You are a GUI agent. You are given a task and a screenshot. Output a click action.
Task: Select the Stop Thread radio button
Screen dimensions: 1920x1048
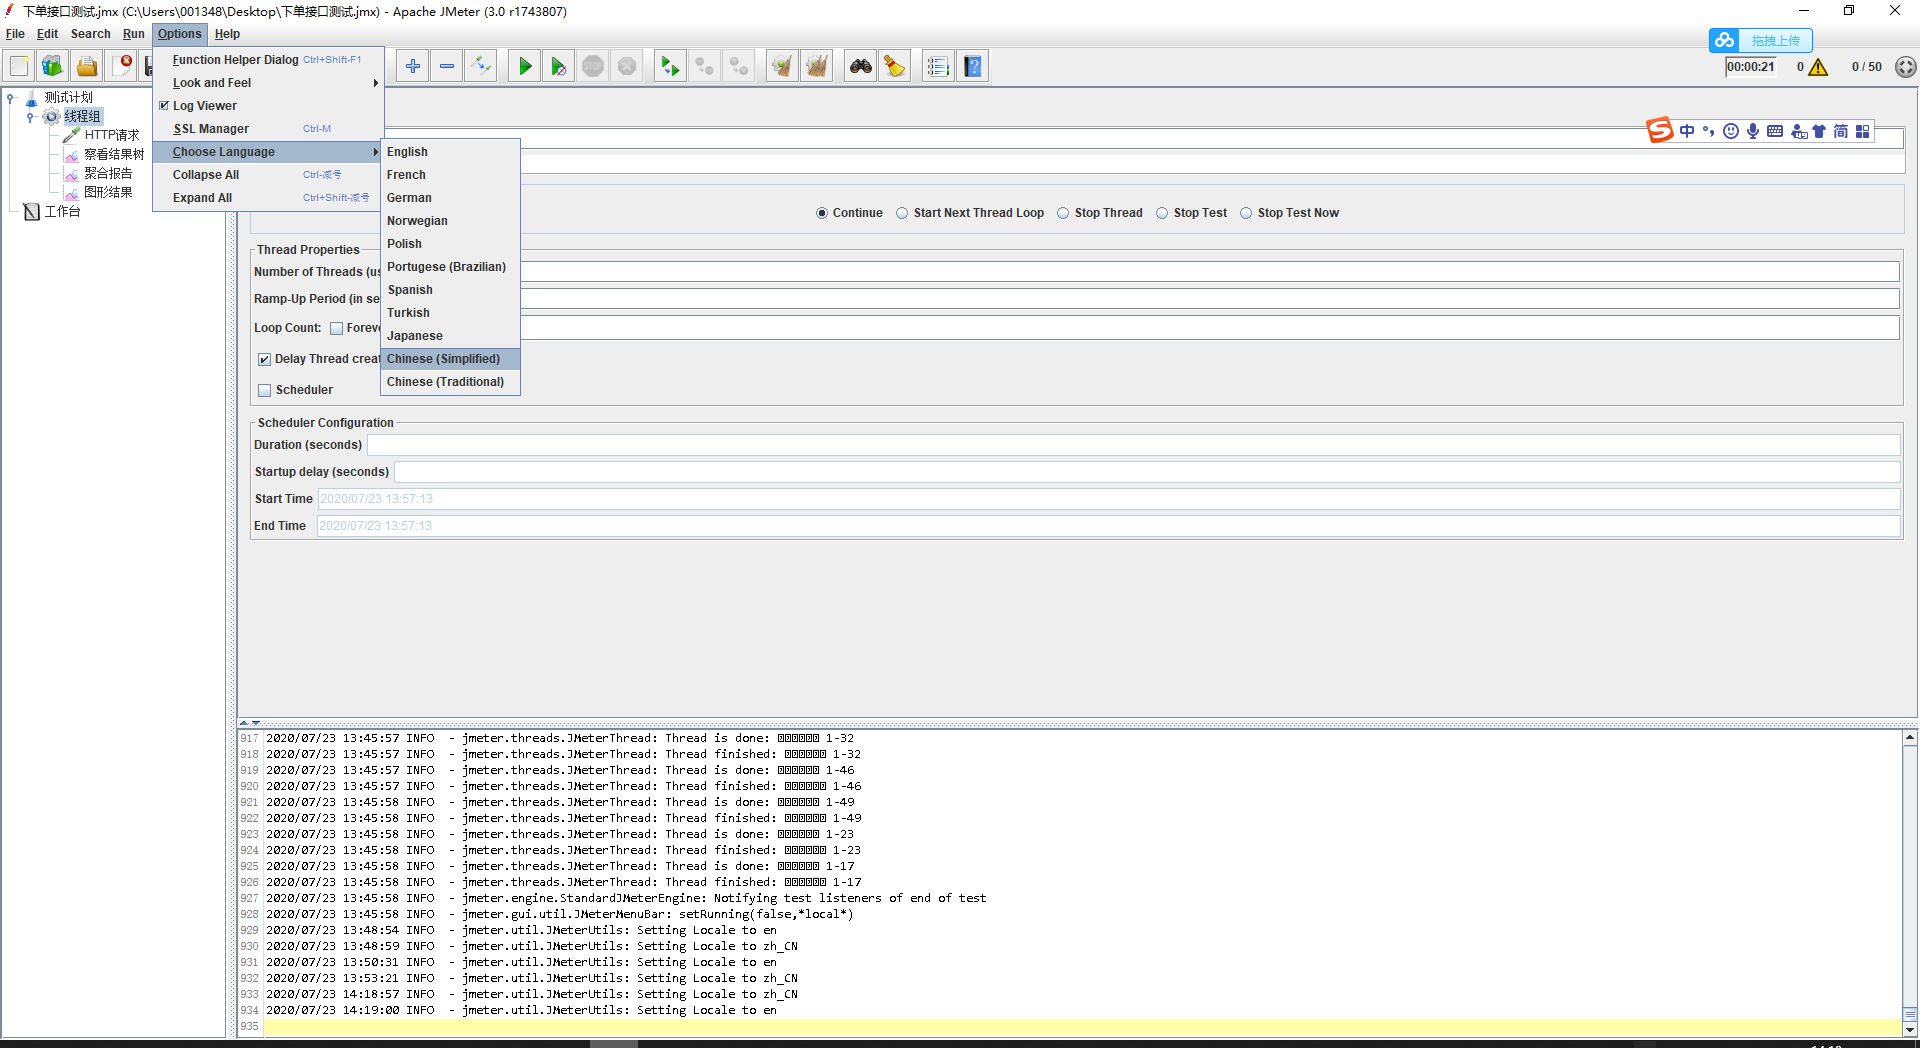click(1063, 213)
